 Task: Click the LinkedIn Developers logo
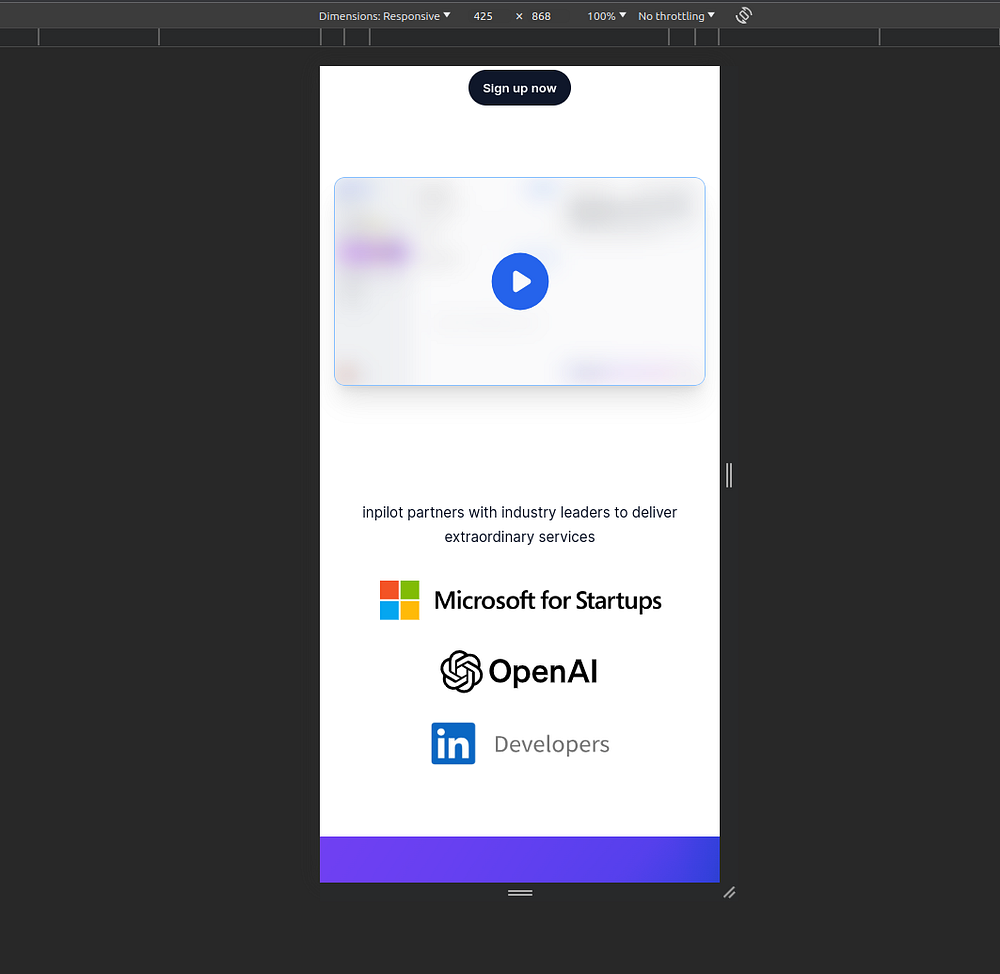coord(520,744)
